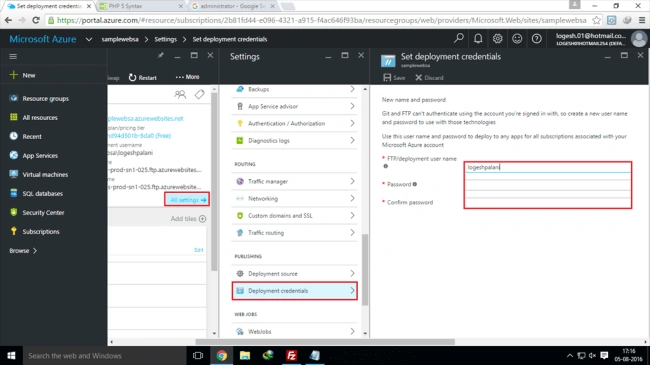Click the tags icon in app blade
Viewport: 650px width, 365px height.
[x=199, y=95]
